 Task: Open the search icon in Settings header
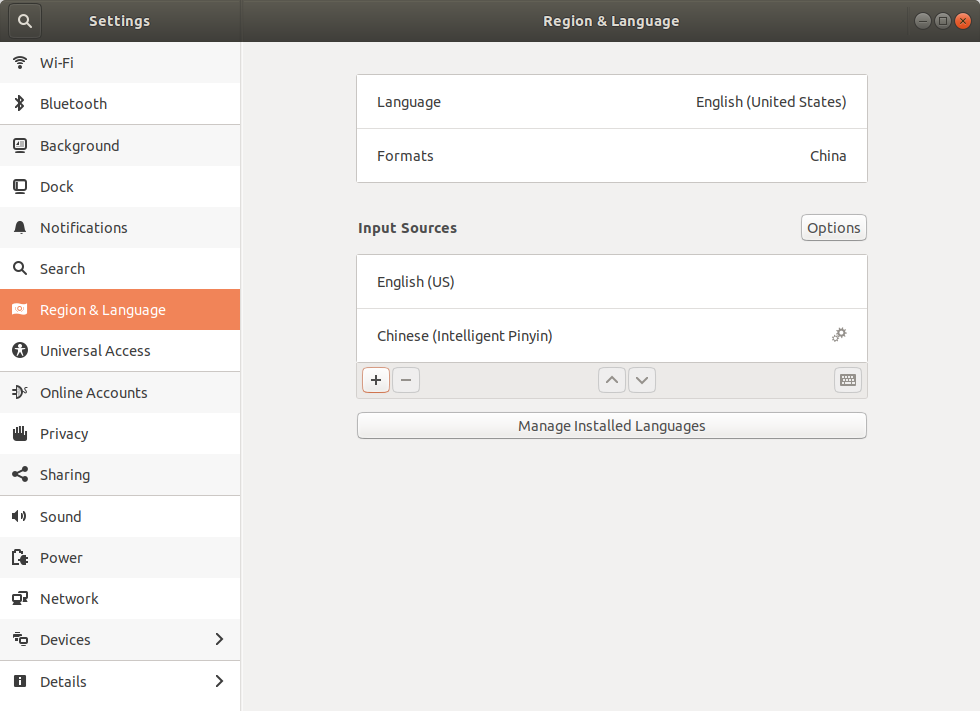coord(24,21)
